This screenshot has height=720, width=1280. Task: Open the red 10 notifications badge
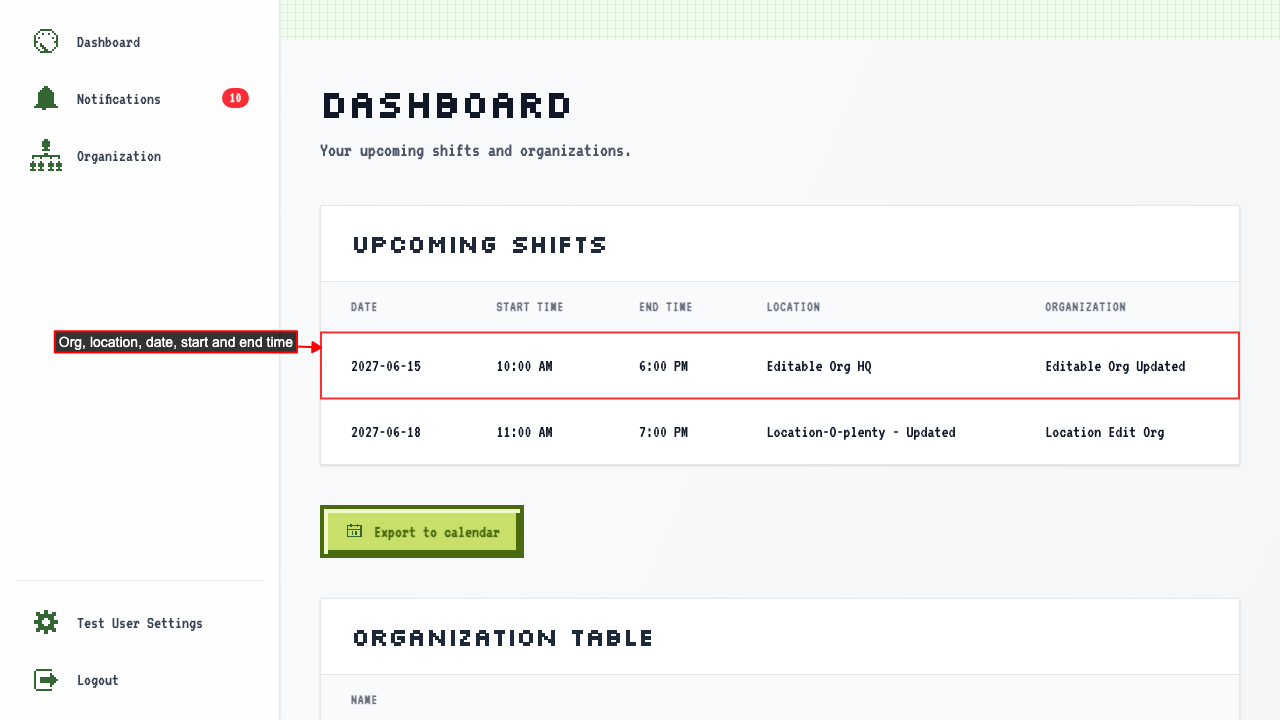click(235, 98)
